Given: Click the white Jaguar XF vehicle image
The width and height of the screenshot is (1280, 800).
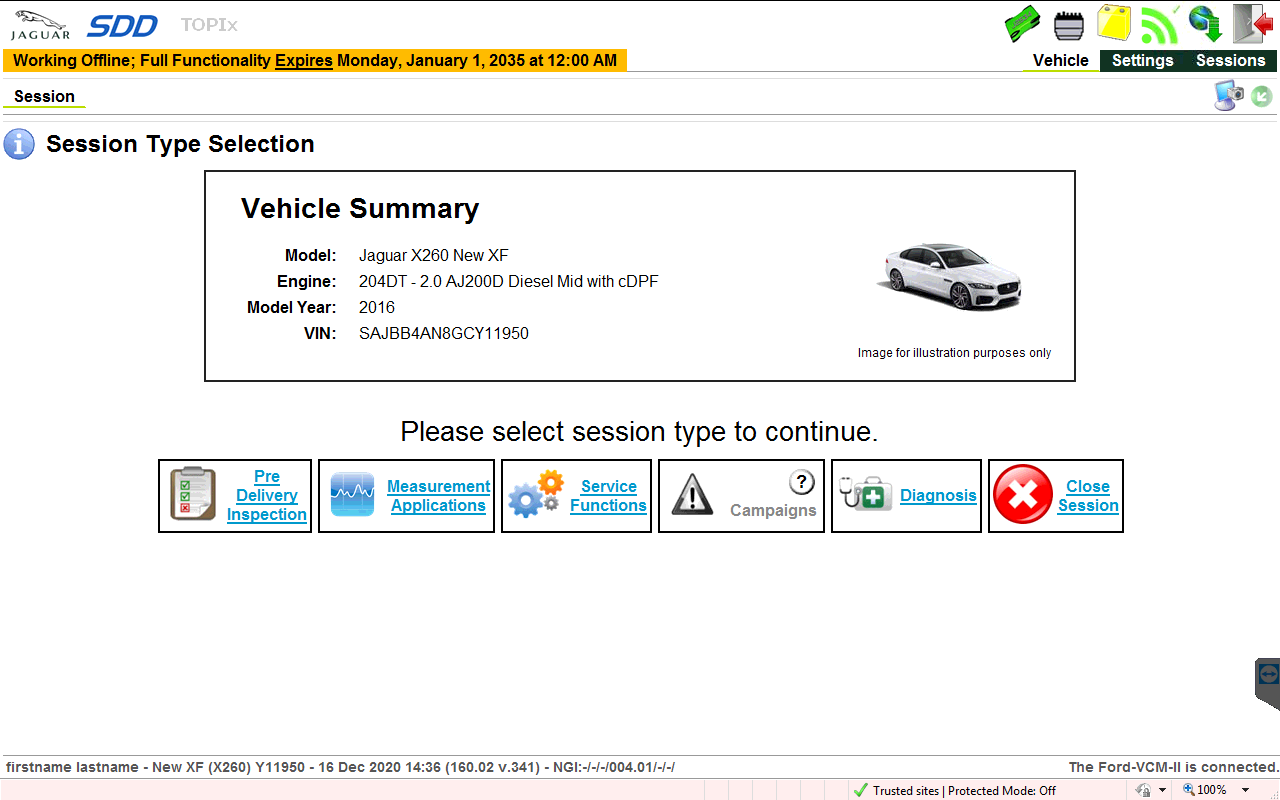Looking at the screenshot, I should coord(949,275).
